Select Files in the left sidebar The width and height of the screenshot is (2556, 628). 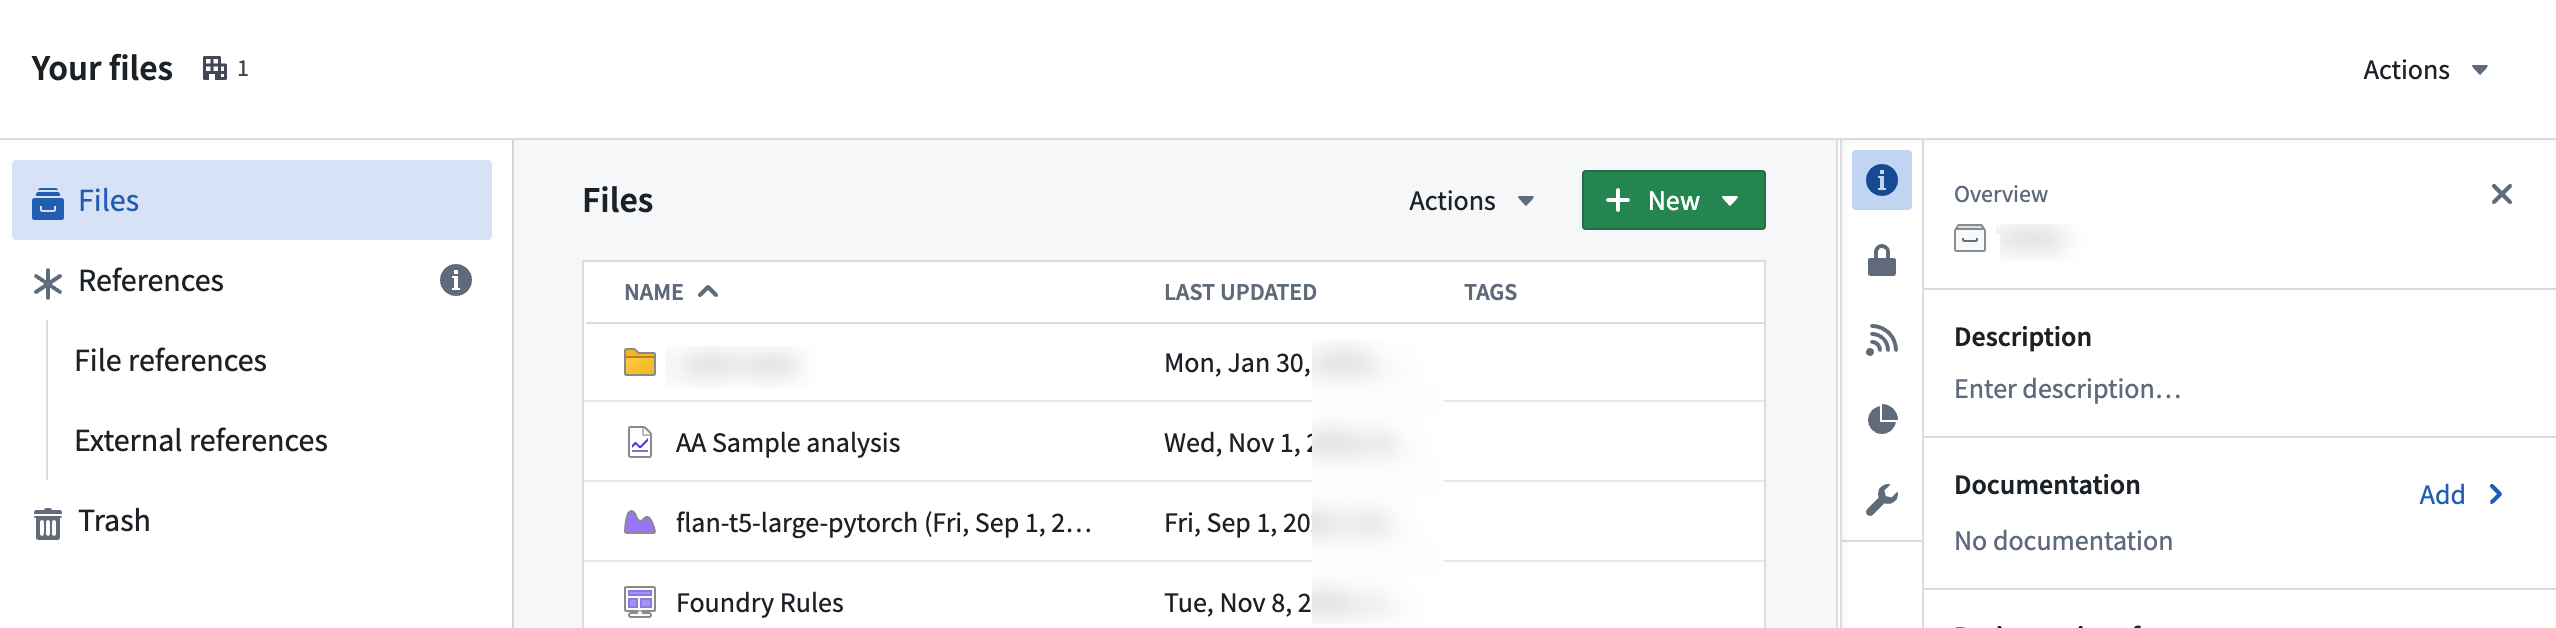pyautogui.click(x=252, y=200)
